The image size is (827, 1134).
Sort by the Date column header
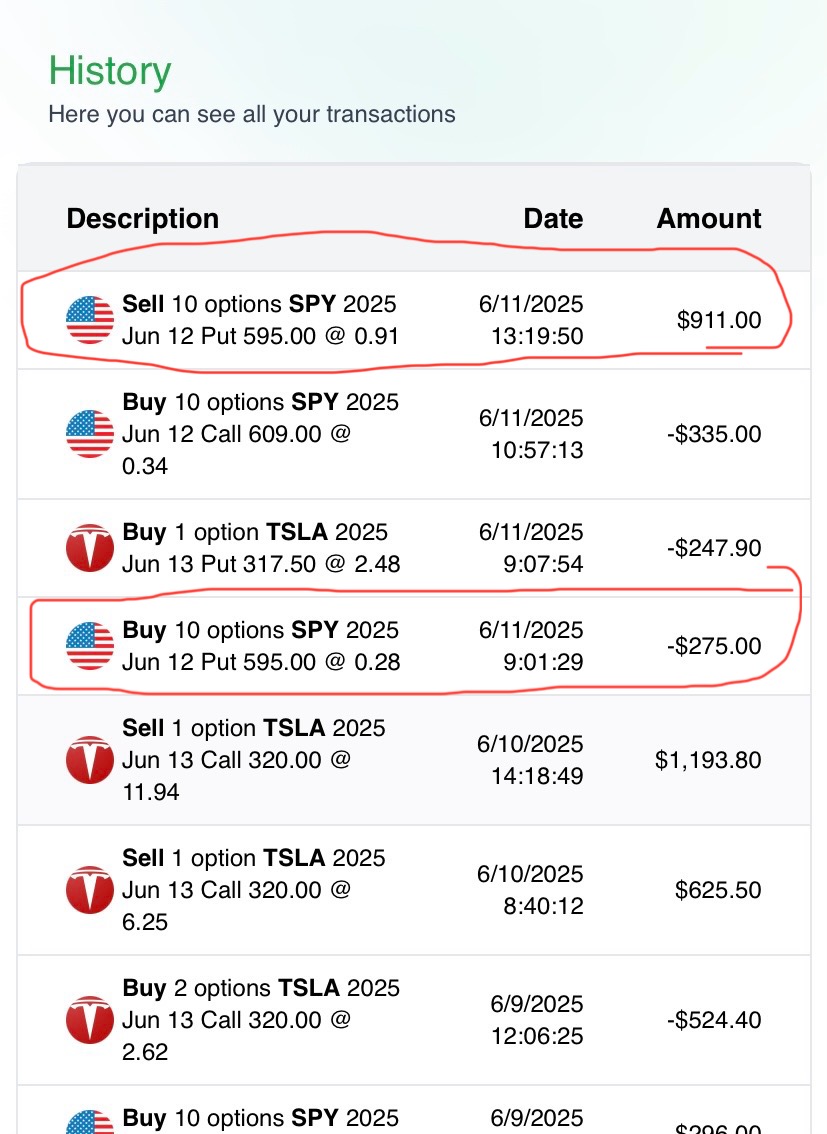pos(553,218)
